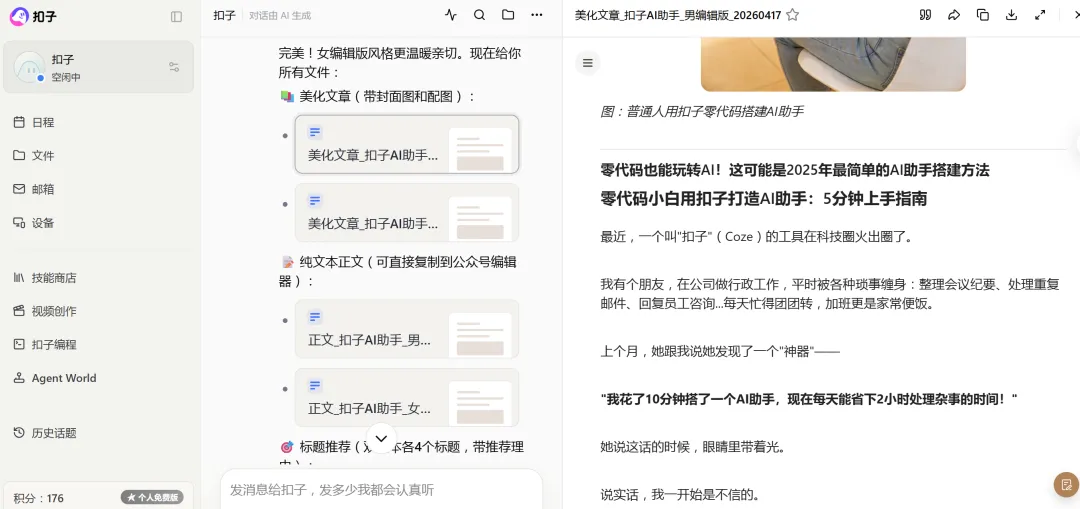Click heading 零代码小白用扣子打造AI助手：5分钟上手指南

[x=763, y=199]
